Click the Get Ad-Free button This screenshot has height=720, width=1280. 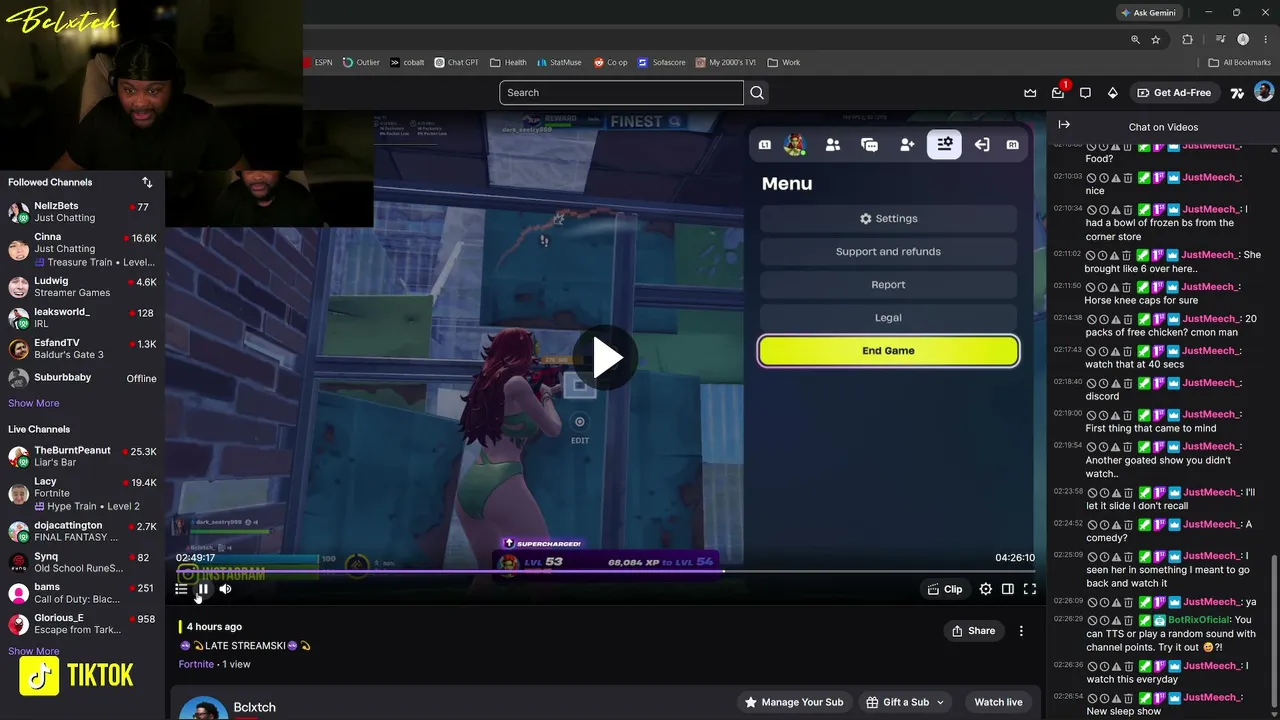pos(1174,93)
